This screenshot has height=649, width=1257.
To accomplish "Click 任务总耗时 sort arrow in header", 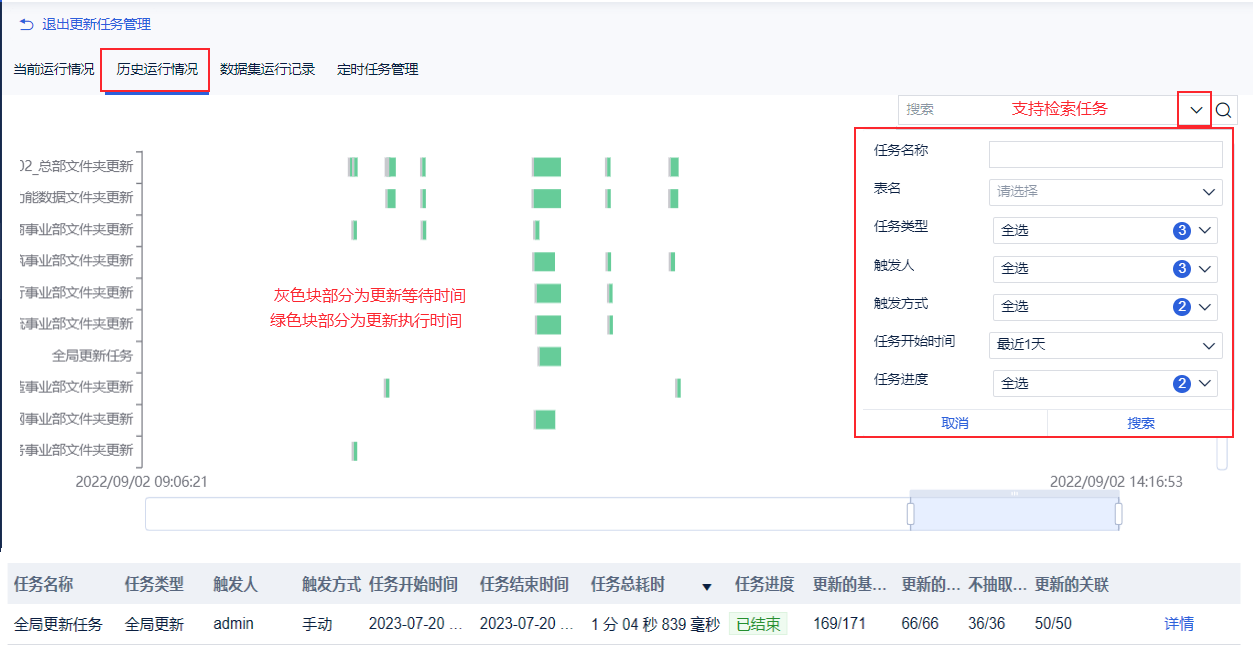I will click(707, 587).
